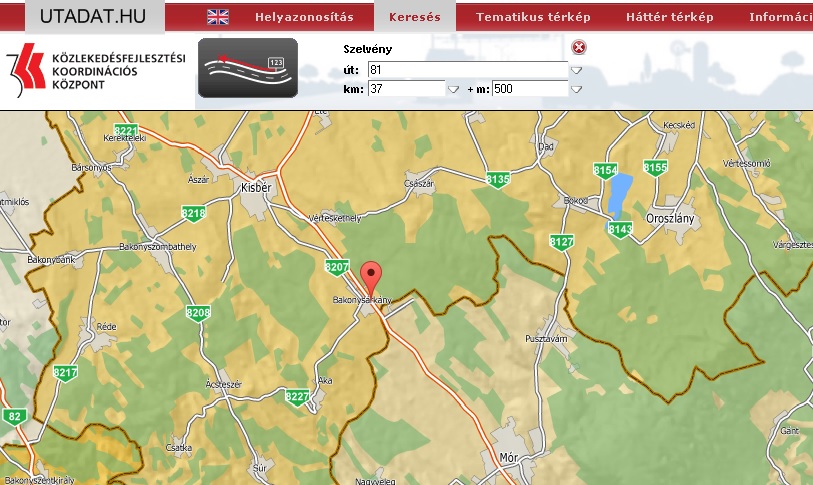The image size is (813, 485).
Task: Click the road section search icon
Action: (248, 68)
